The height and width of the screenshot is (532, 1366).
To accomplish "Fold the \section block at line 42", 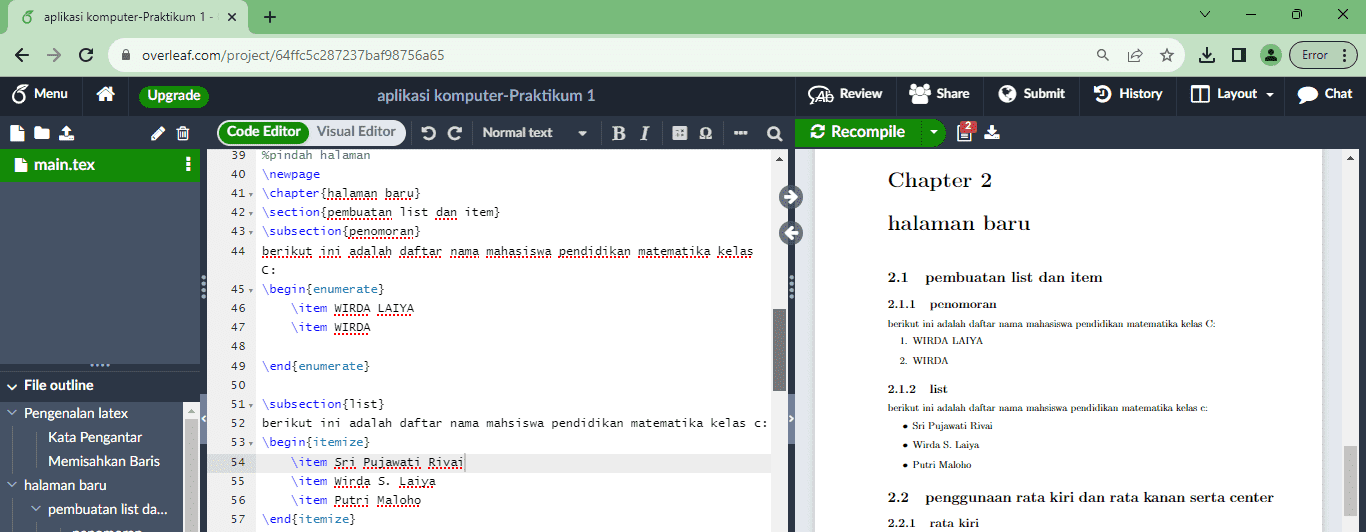I will (252, 213).
